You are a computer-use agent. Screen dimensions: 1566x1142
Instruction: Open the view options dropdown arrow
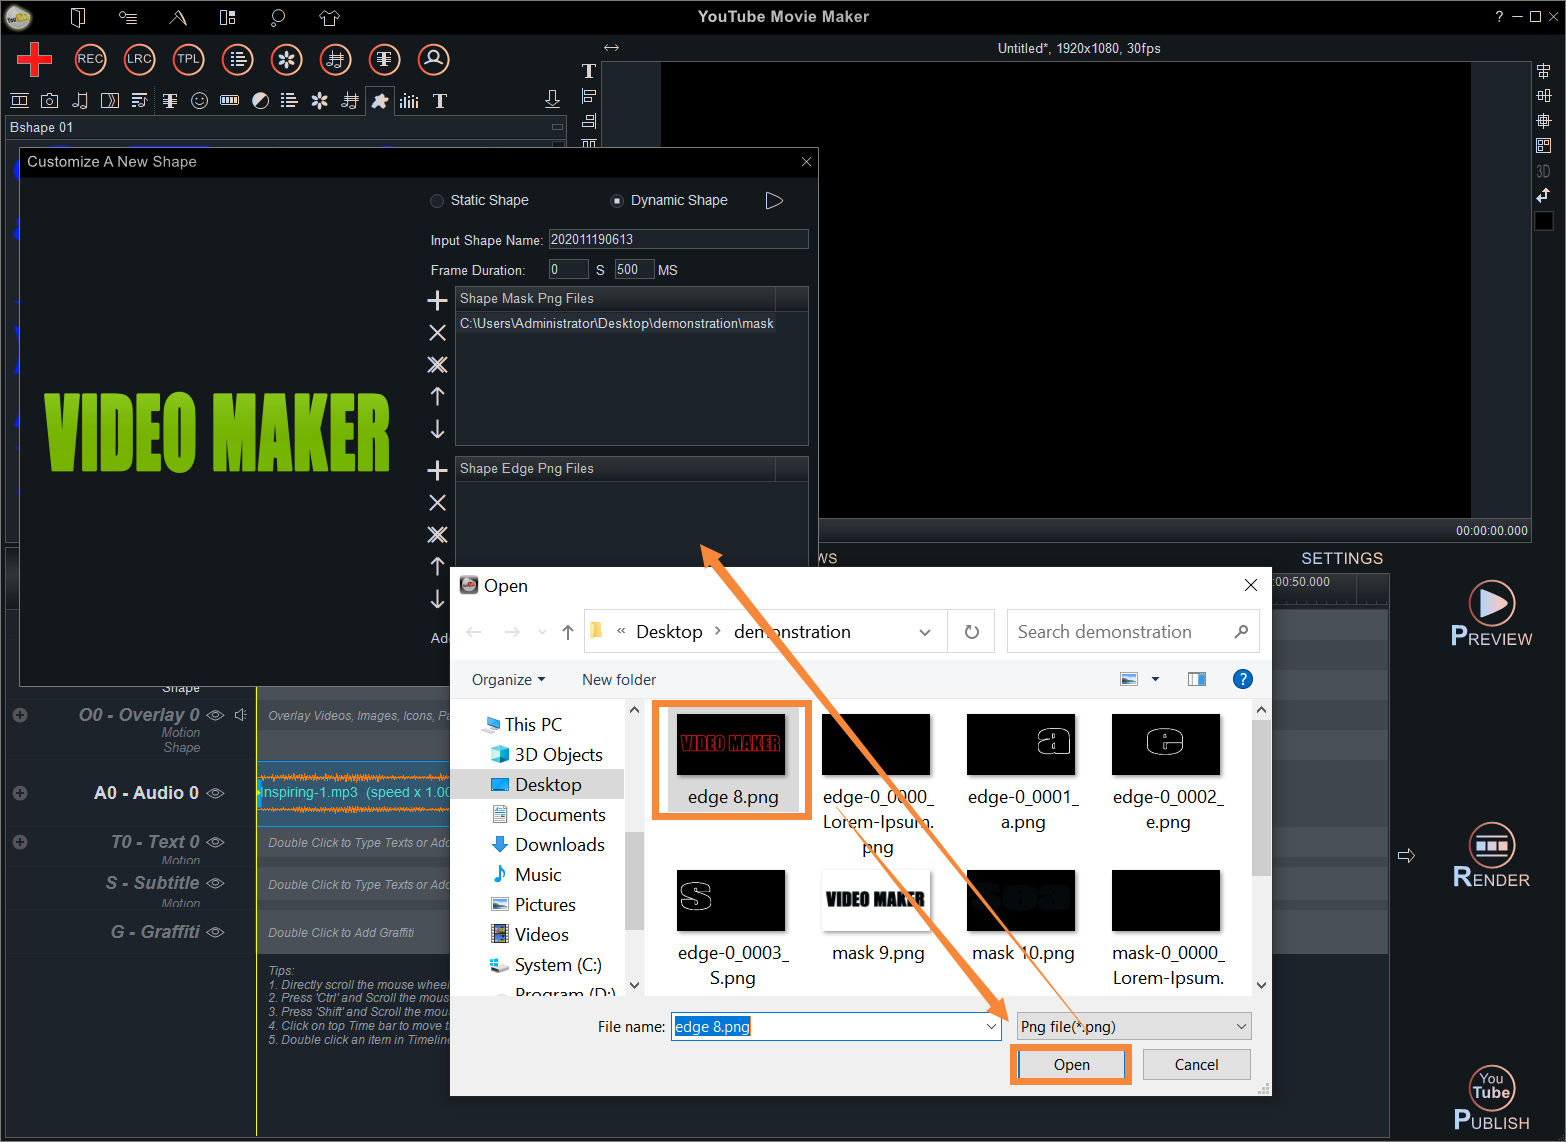pyautogui.click(x=1155, y=679)
